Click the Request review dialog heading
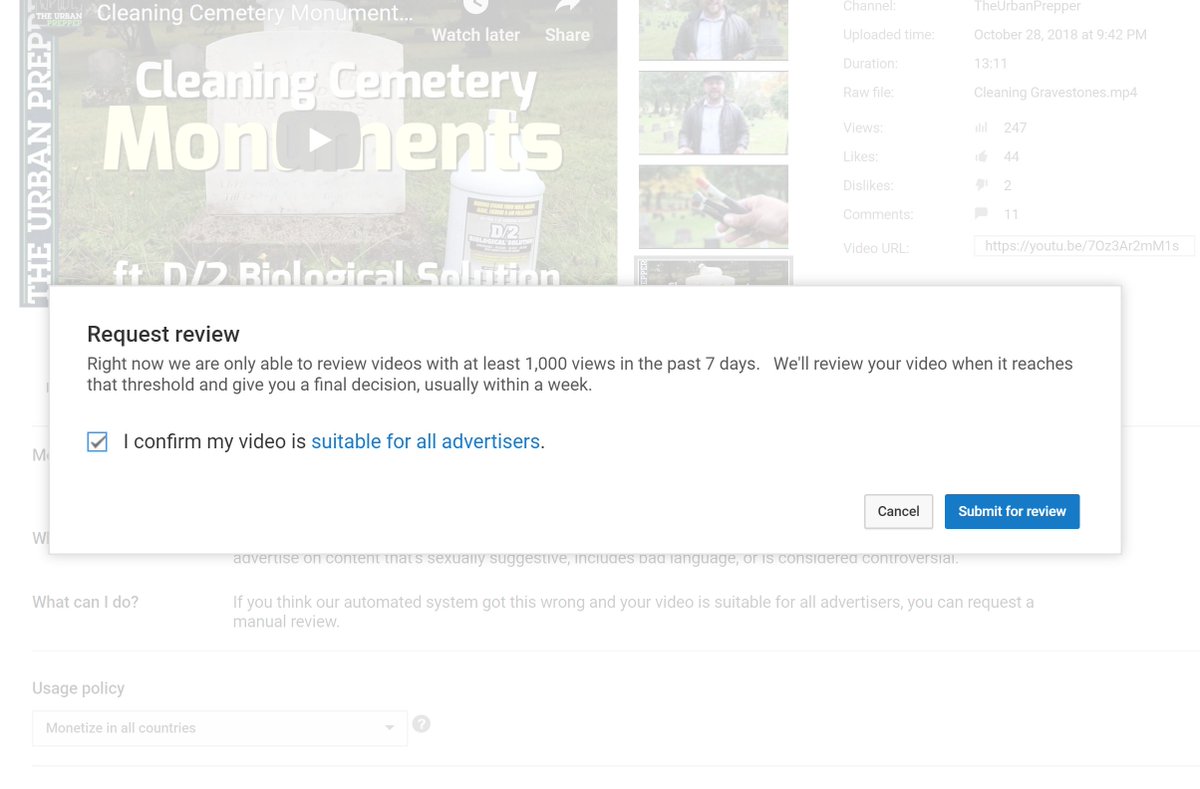The image size is (1200, 789). [163, 334]
